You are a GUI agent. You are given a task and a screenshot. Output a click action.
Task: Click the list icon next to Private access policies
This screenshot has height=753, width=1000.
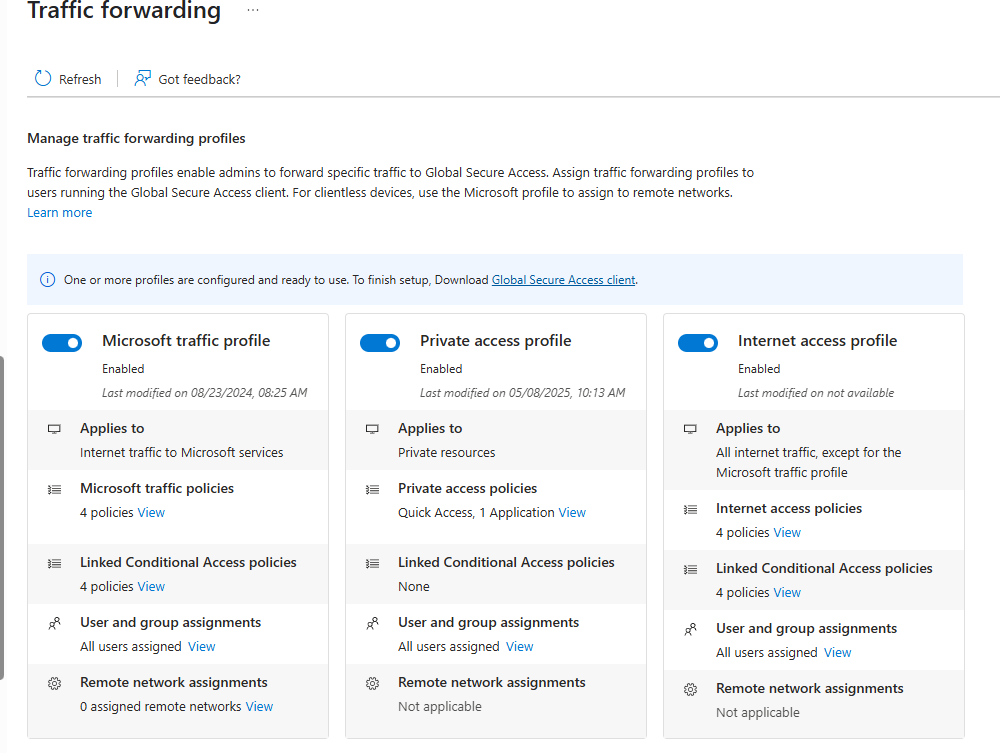click(372, 489)
